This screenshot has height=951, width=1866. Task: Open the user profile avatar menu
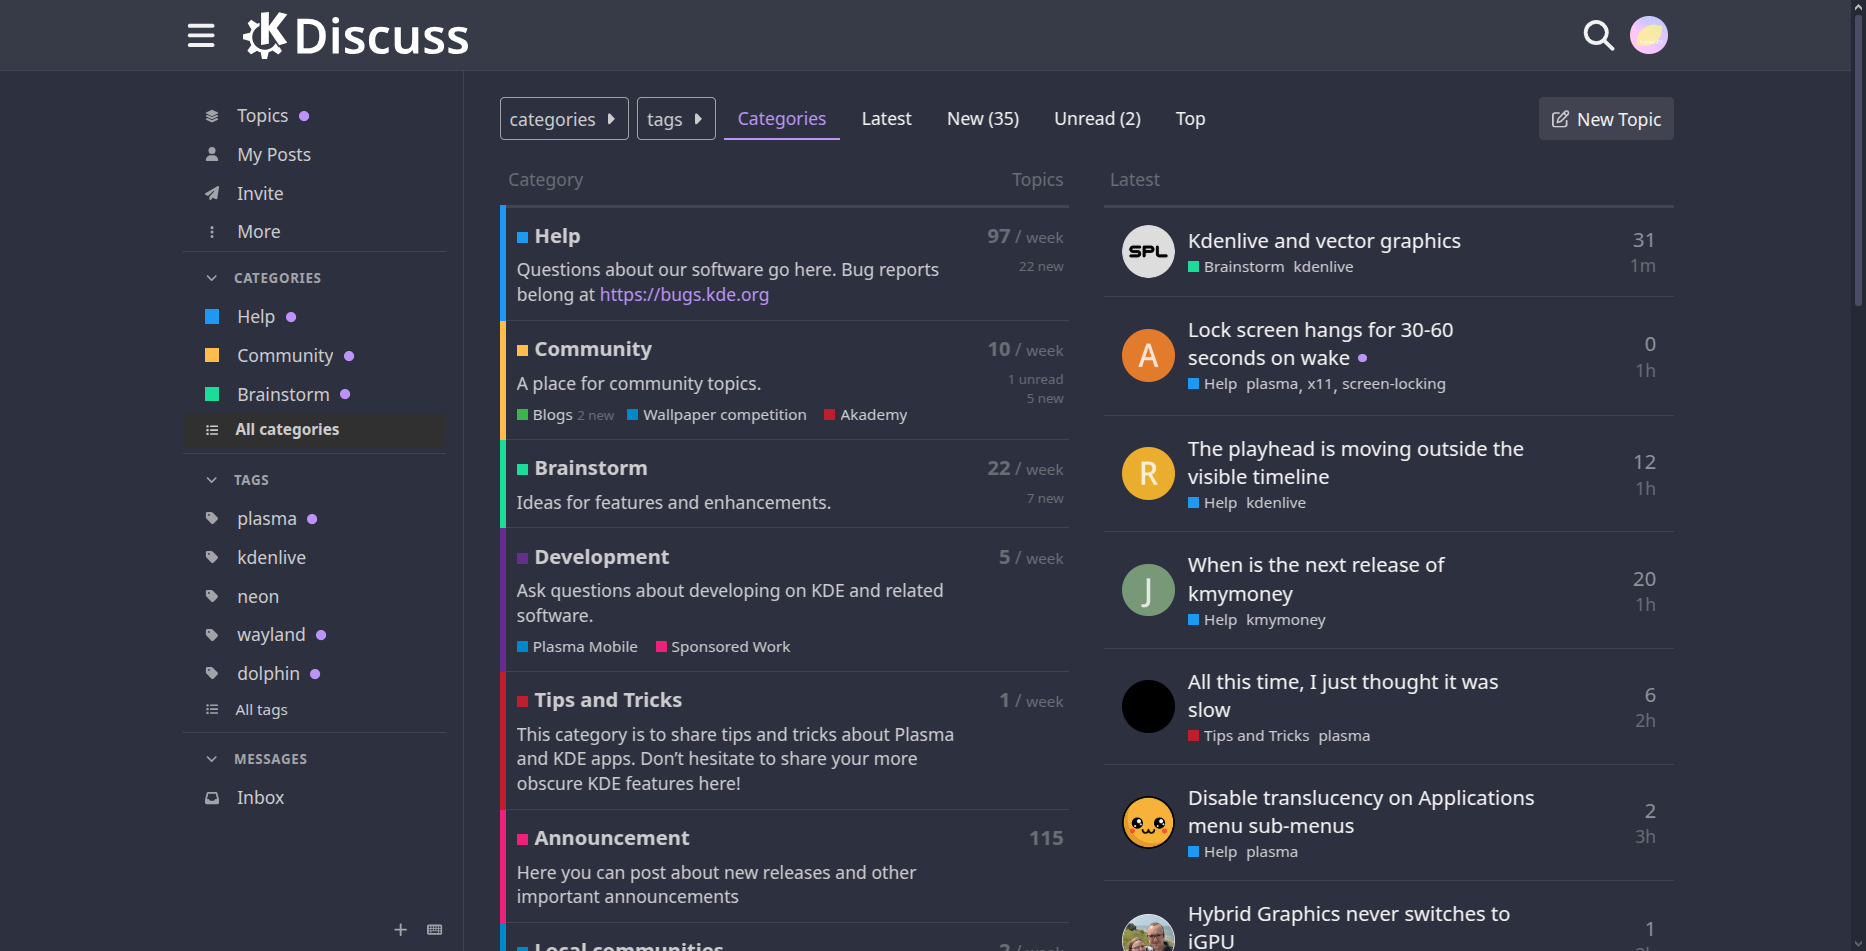coord(1649,35)
